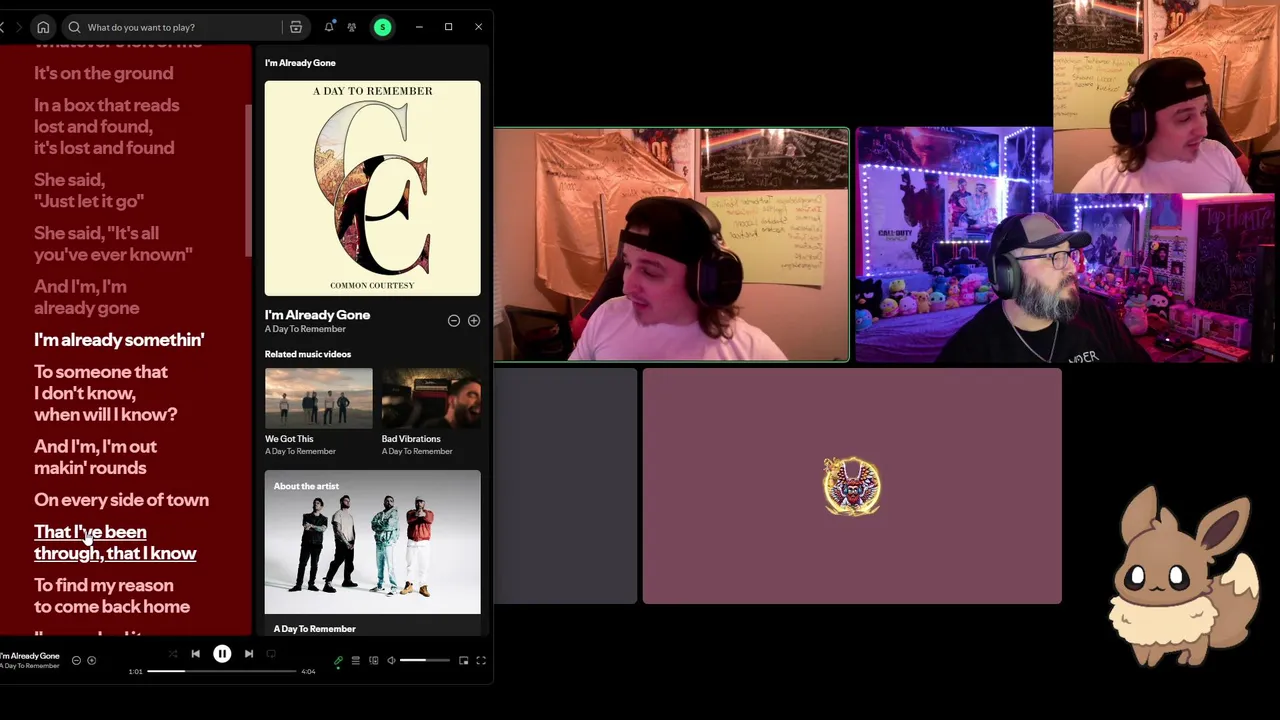Jump to lyric 'On every side of town'
Viewport: 1280px width, 720px height.
click(121, 500)
